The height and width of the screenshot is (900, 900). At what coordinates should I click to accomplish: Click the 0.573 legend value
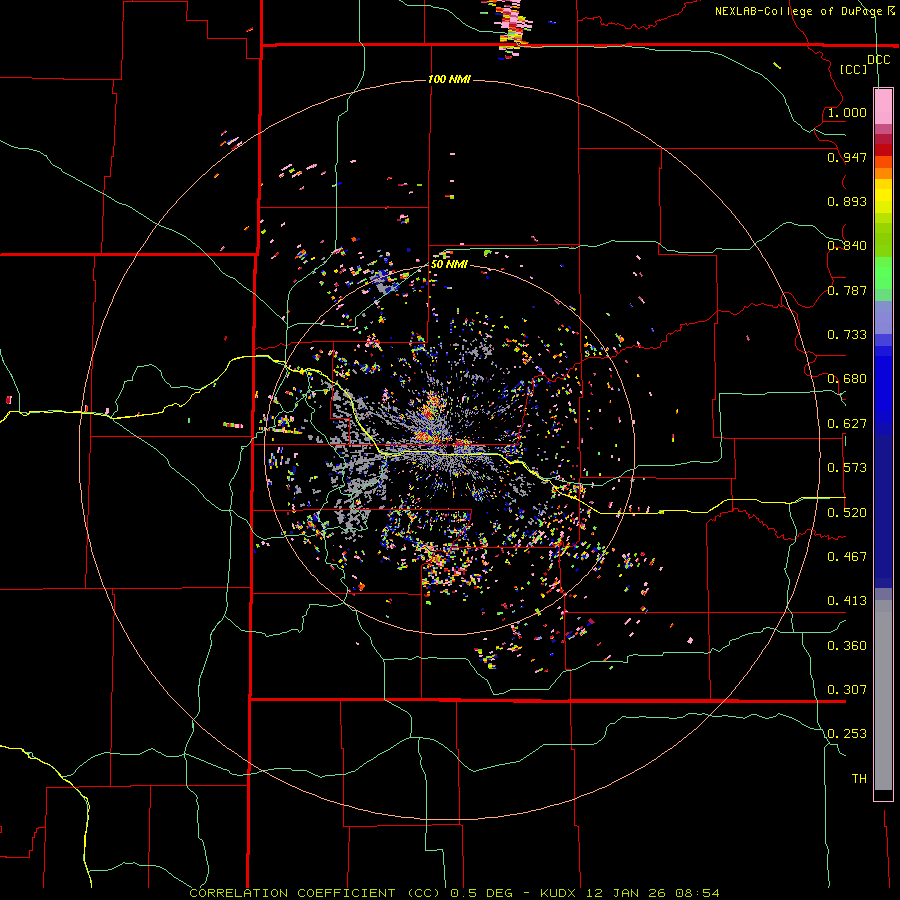coord(847,468)
